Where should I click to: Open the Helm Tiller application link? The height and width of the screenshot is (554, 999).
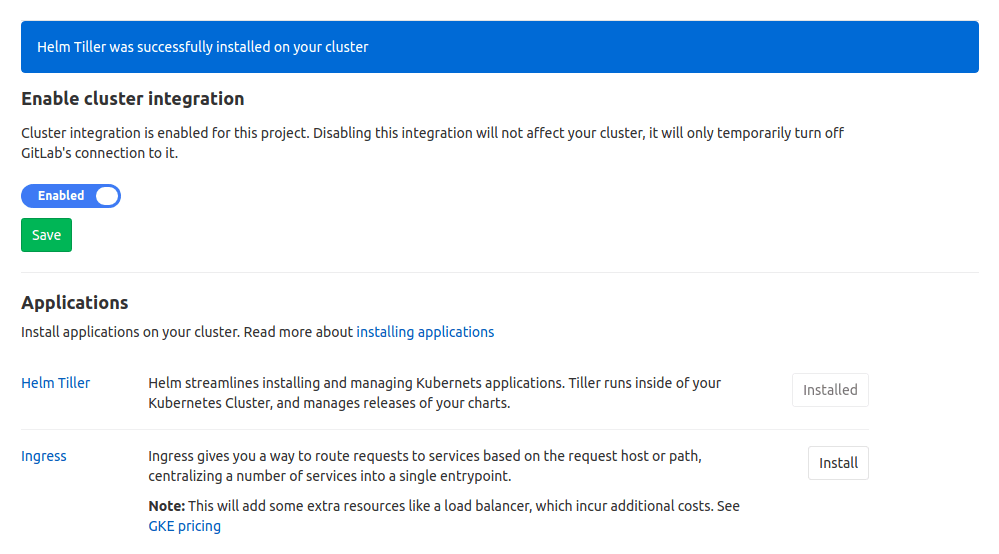pos(55,383)
